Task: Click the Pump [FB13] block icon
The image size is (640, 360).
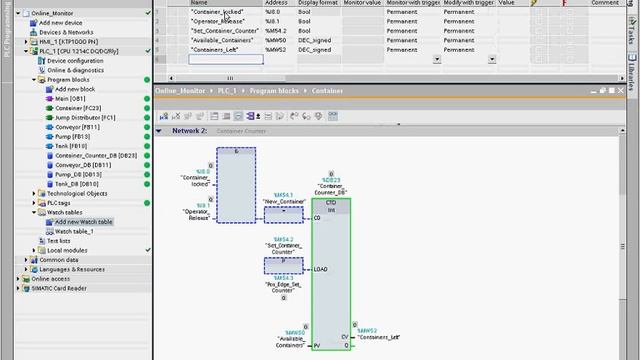Action: [49, 137]
